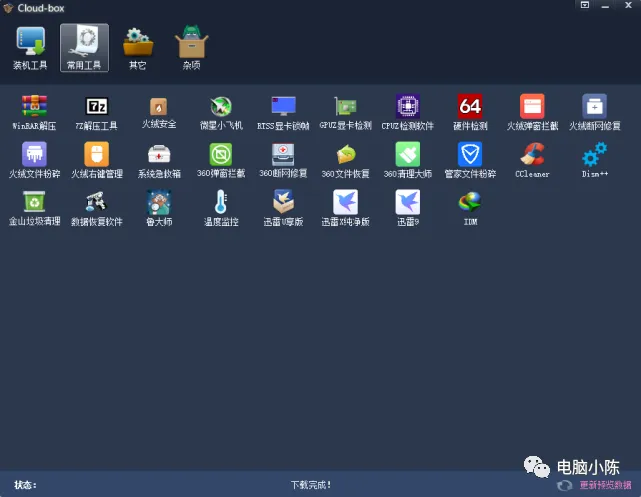Open 360弹窗拦截 tool

tap(221, 160)
